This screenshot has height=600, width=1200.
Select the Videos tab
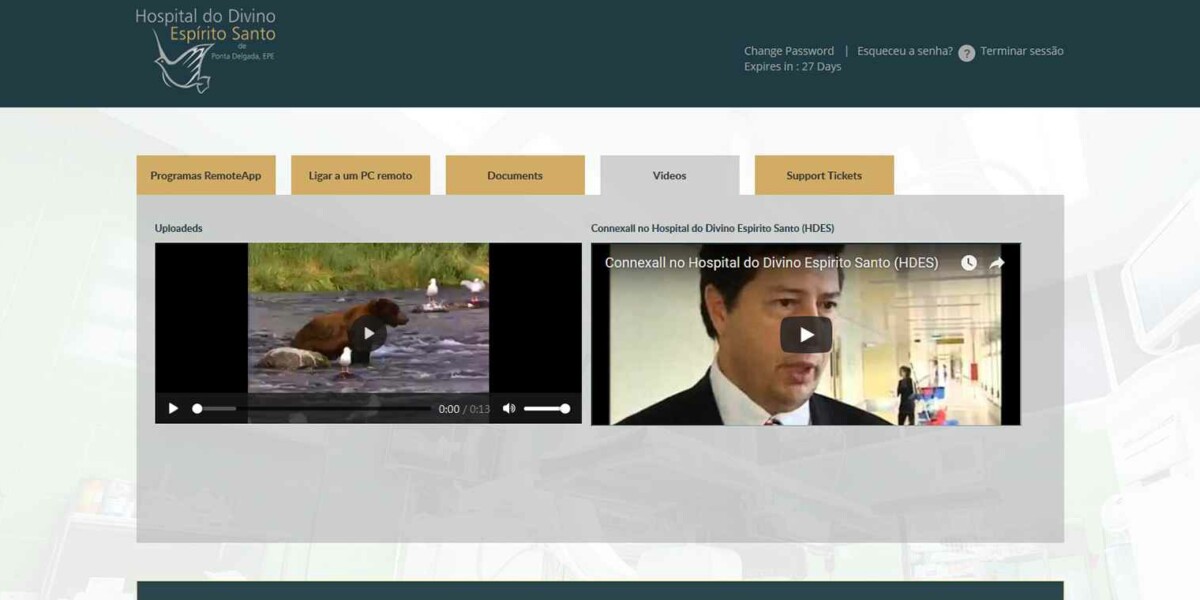(669, 175)
